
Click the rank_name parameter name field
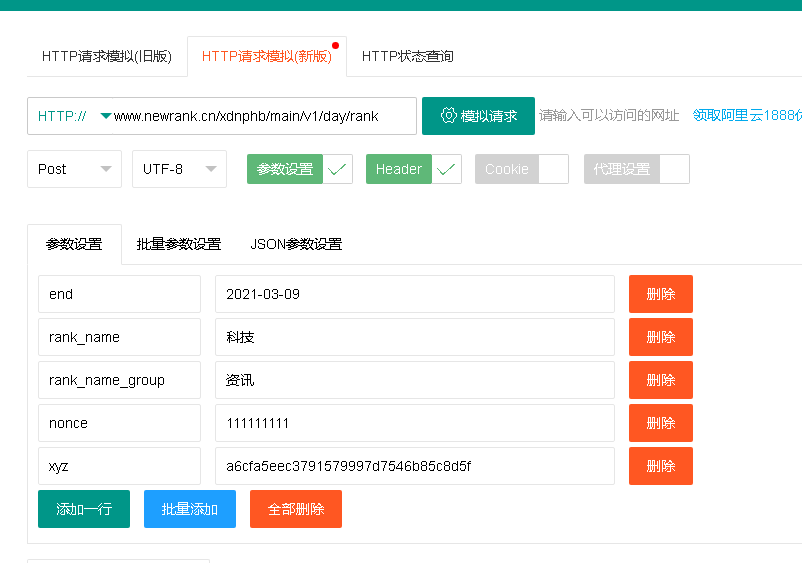(119, 337)
